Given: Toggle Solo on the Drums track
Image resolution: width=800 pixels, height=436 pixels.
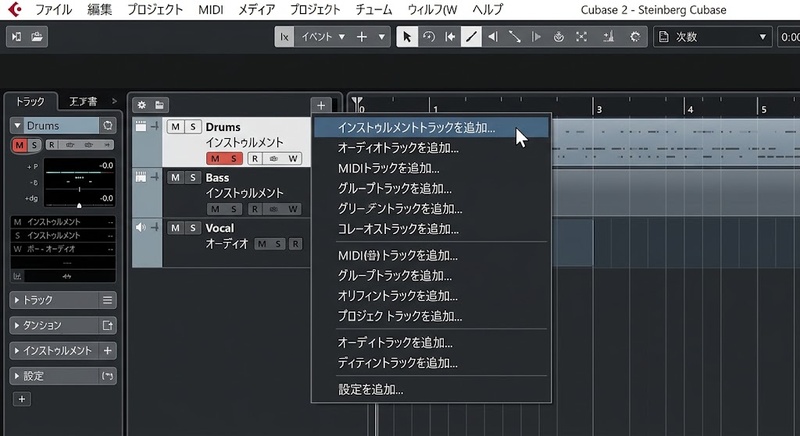Looking at the screenshot, I should (193, 126).
